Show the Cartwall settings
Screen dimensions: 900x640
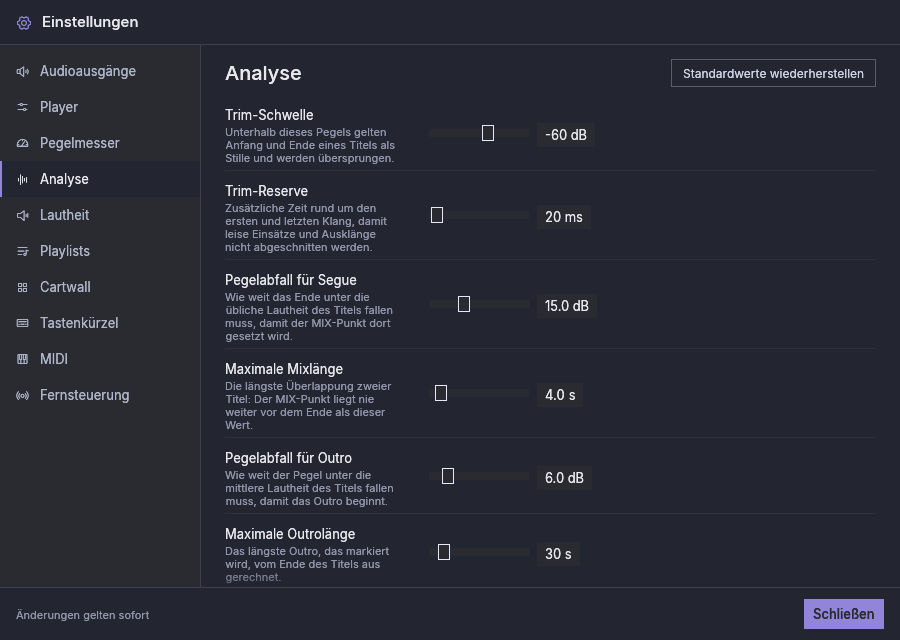100,288
